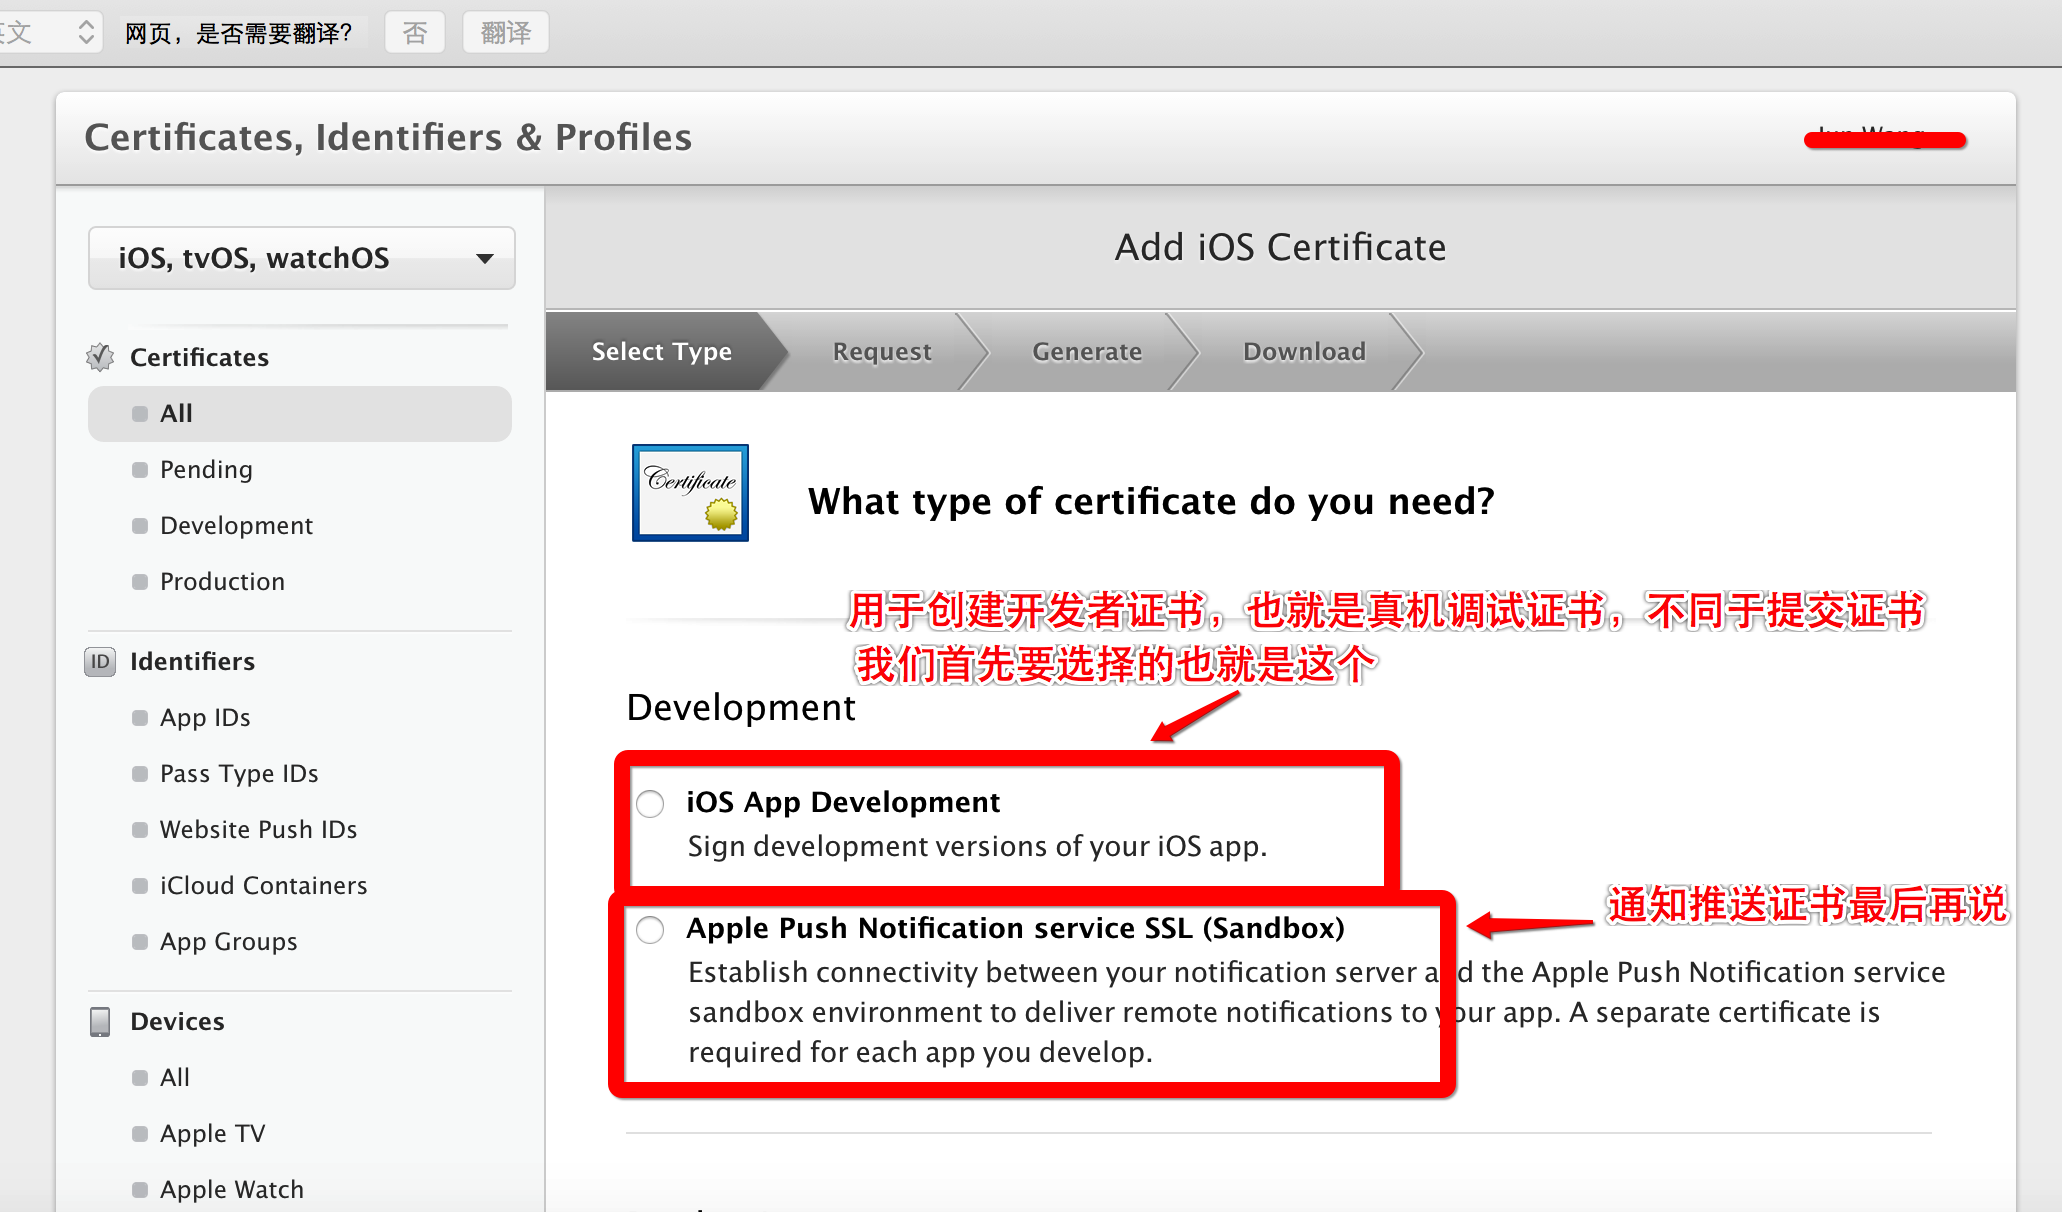Click the redacted account name at top right
2062x1212 pixels.
pyautogui.click(x=1884, y=138)
